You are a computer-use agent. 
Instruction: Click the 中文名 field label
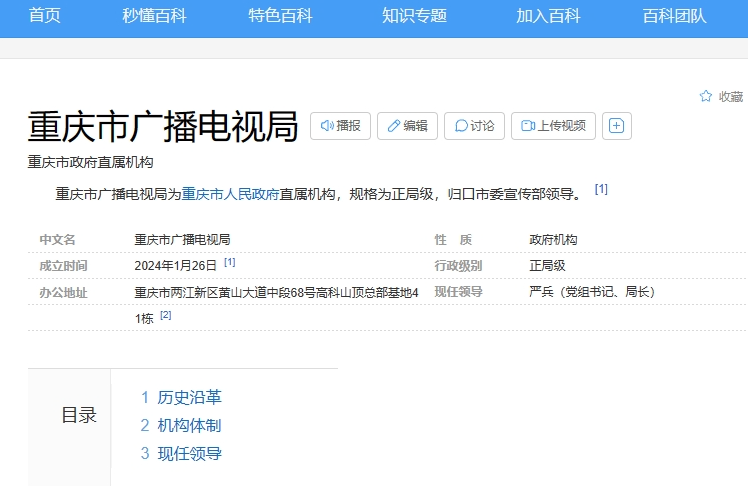click(57, 239)
